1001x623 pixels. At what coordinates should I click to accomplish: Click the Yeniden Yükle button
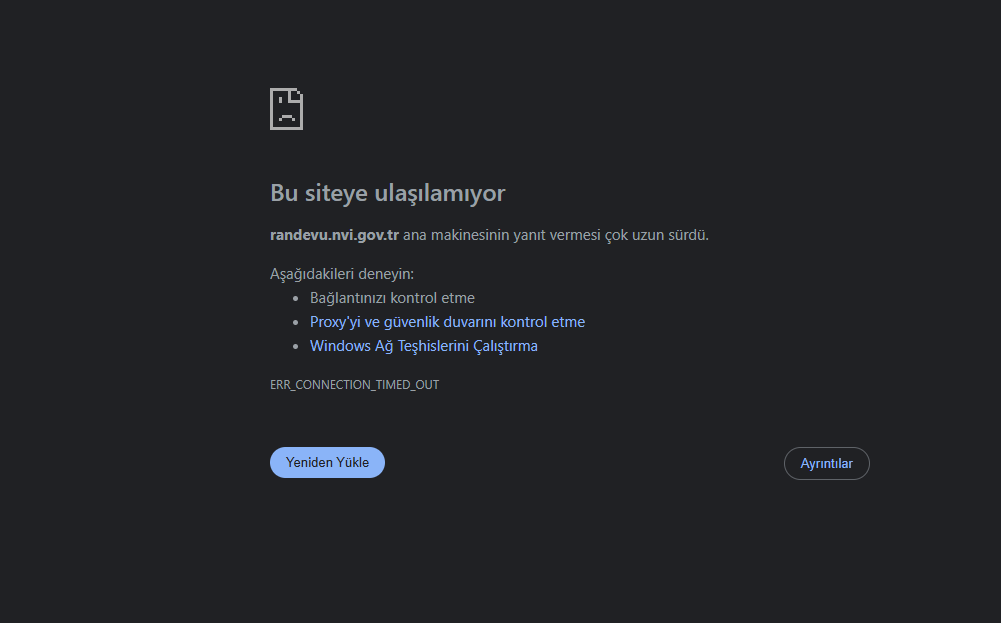tap(327, 462)
